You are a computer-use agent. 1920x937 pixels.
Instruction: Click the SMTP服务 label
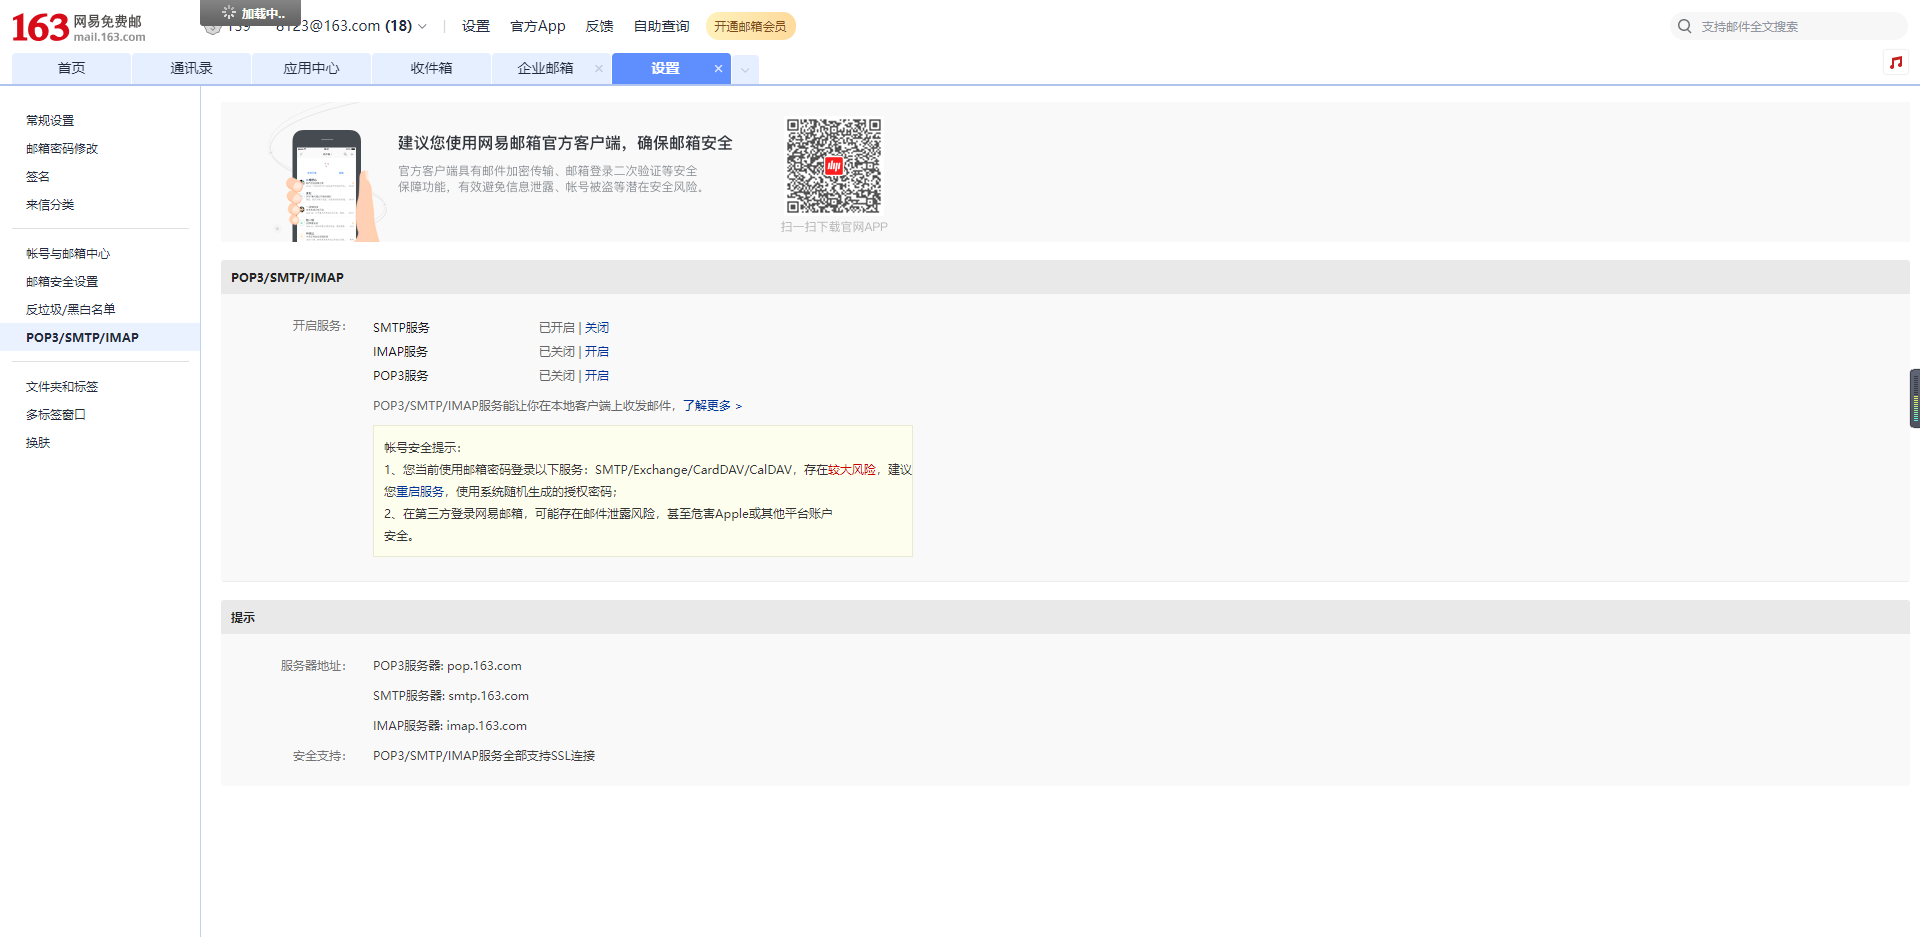pyautogui.click(x=401, y=327)
